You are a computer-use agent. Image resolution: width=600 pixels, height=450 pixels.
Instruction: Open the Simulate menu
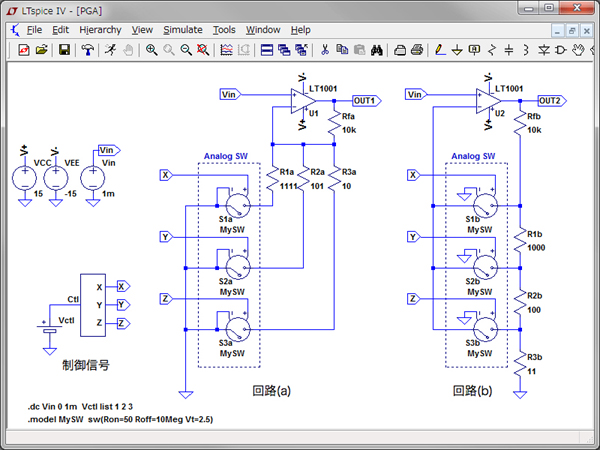[181, 30]
